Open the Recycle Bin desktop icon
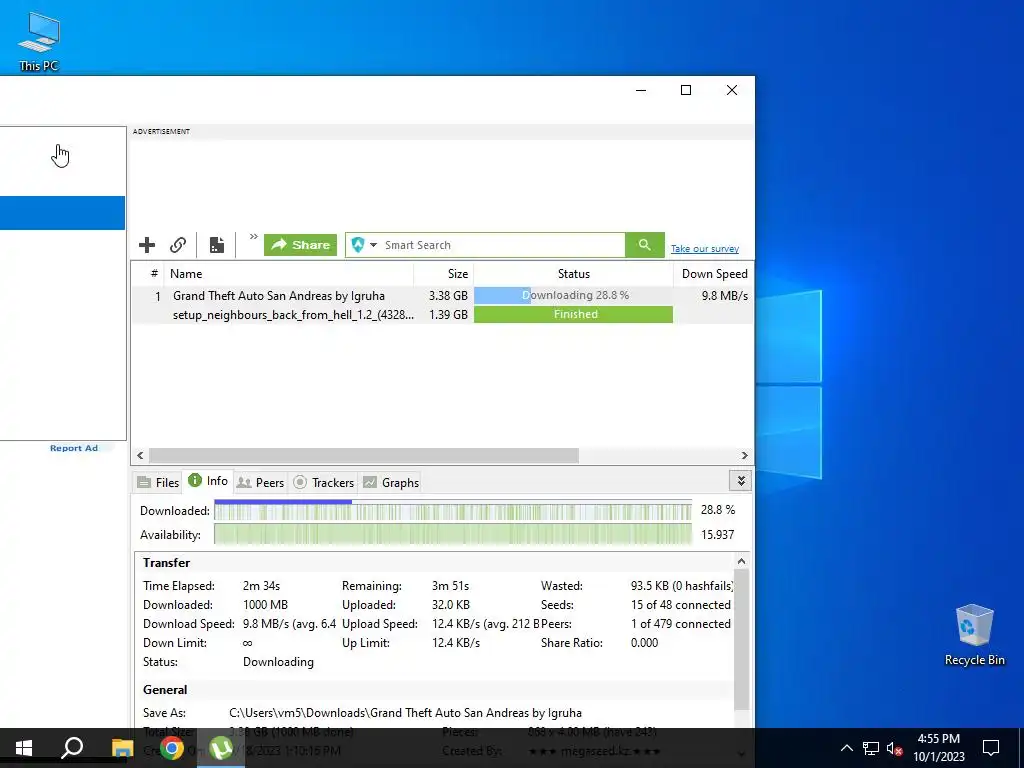This screenshot has height=768, width=1024. pos(974,635)
